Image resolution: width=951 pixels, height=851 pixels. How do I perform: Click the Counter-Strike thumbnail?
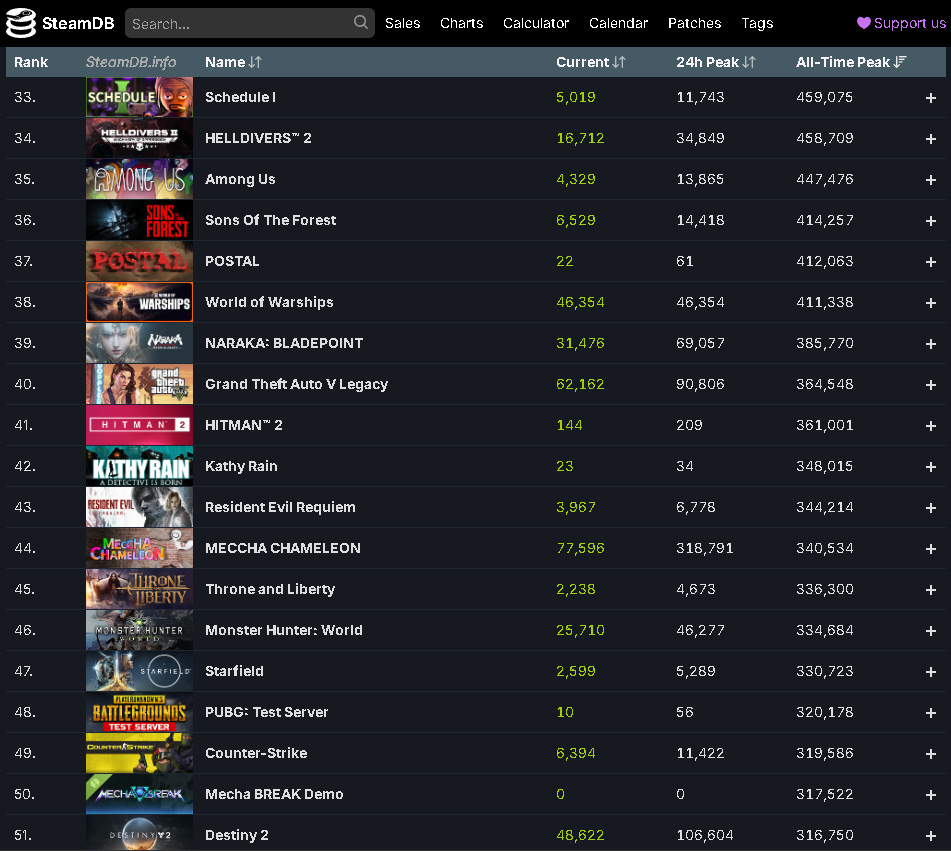click(139, 753)
